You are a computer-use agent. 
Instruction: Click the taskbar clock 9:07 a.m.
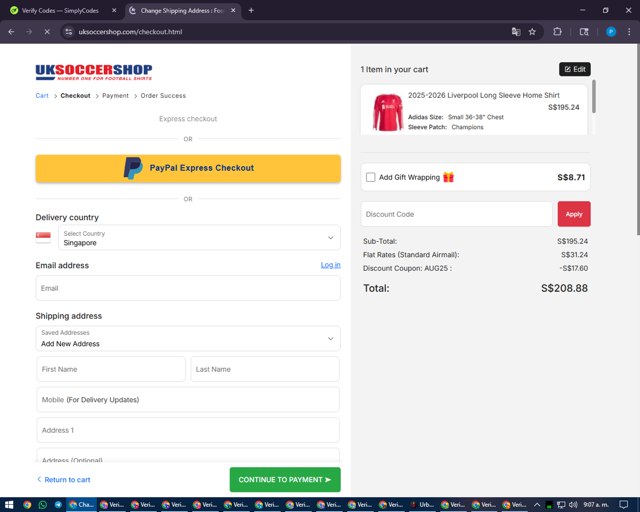click(596, 505)
